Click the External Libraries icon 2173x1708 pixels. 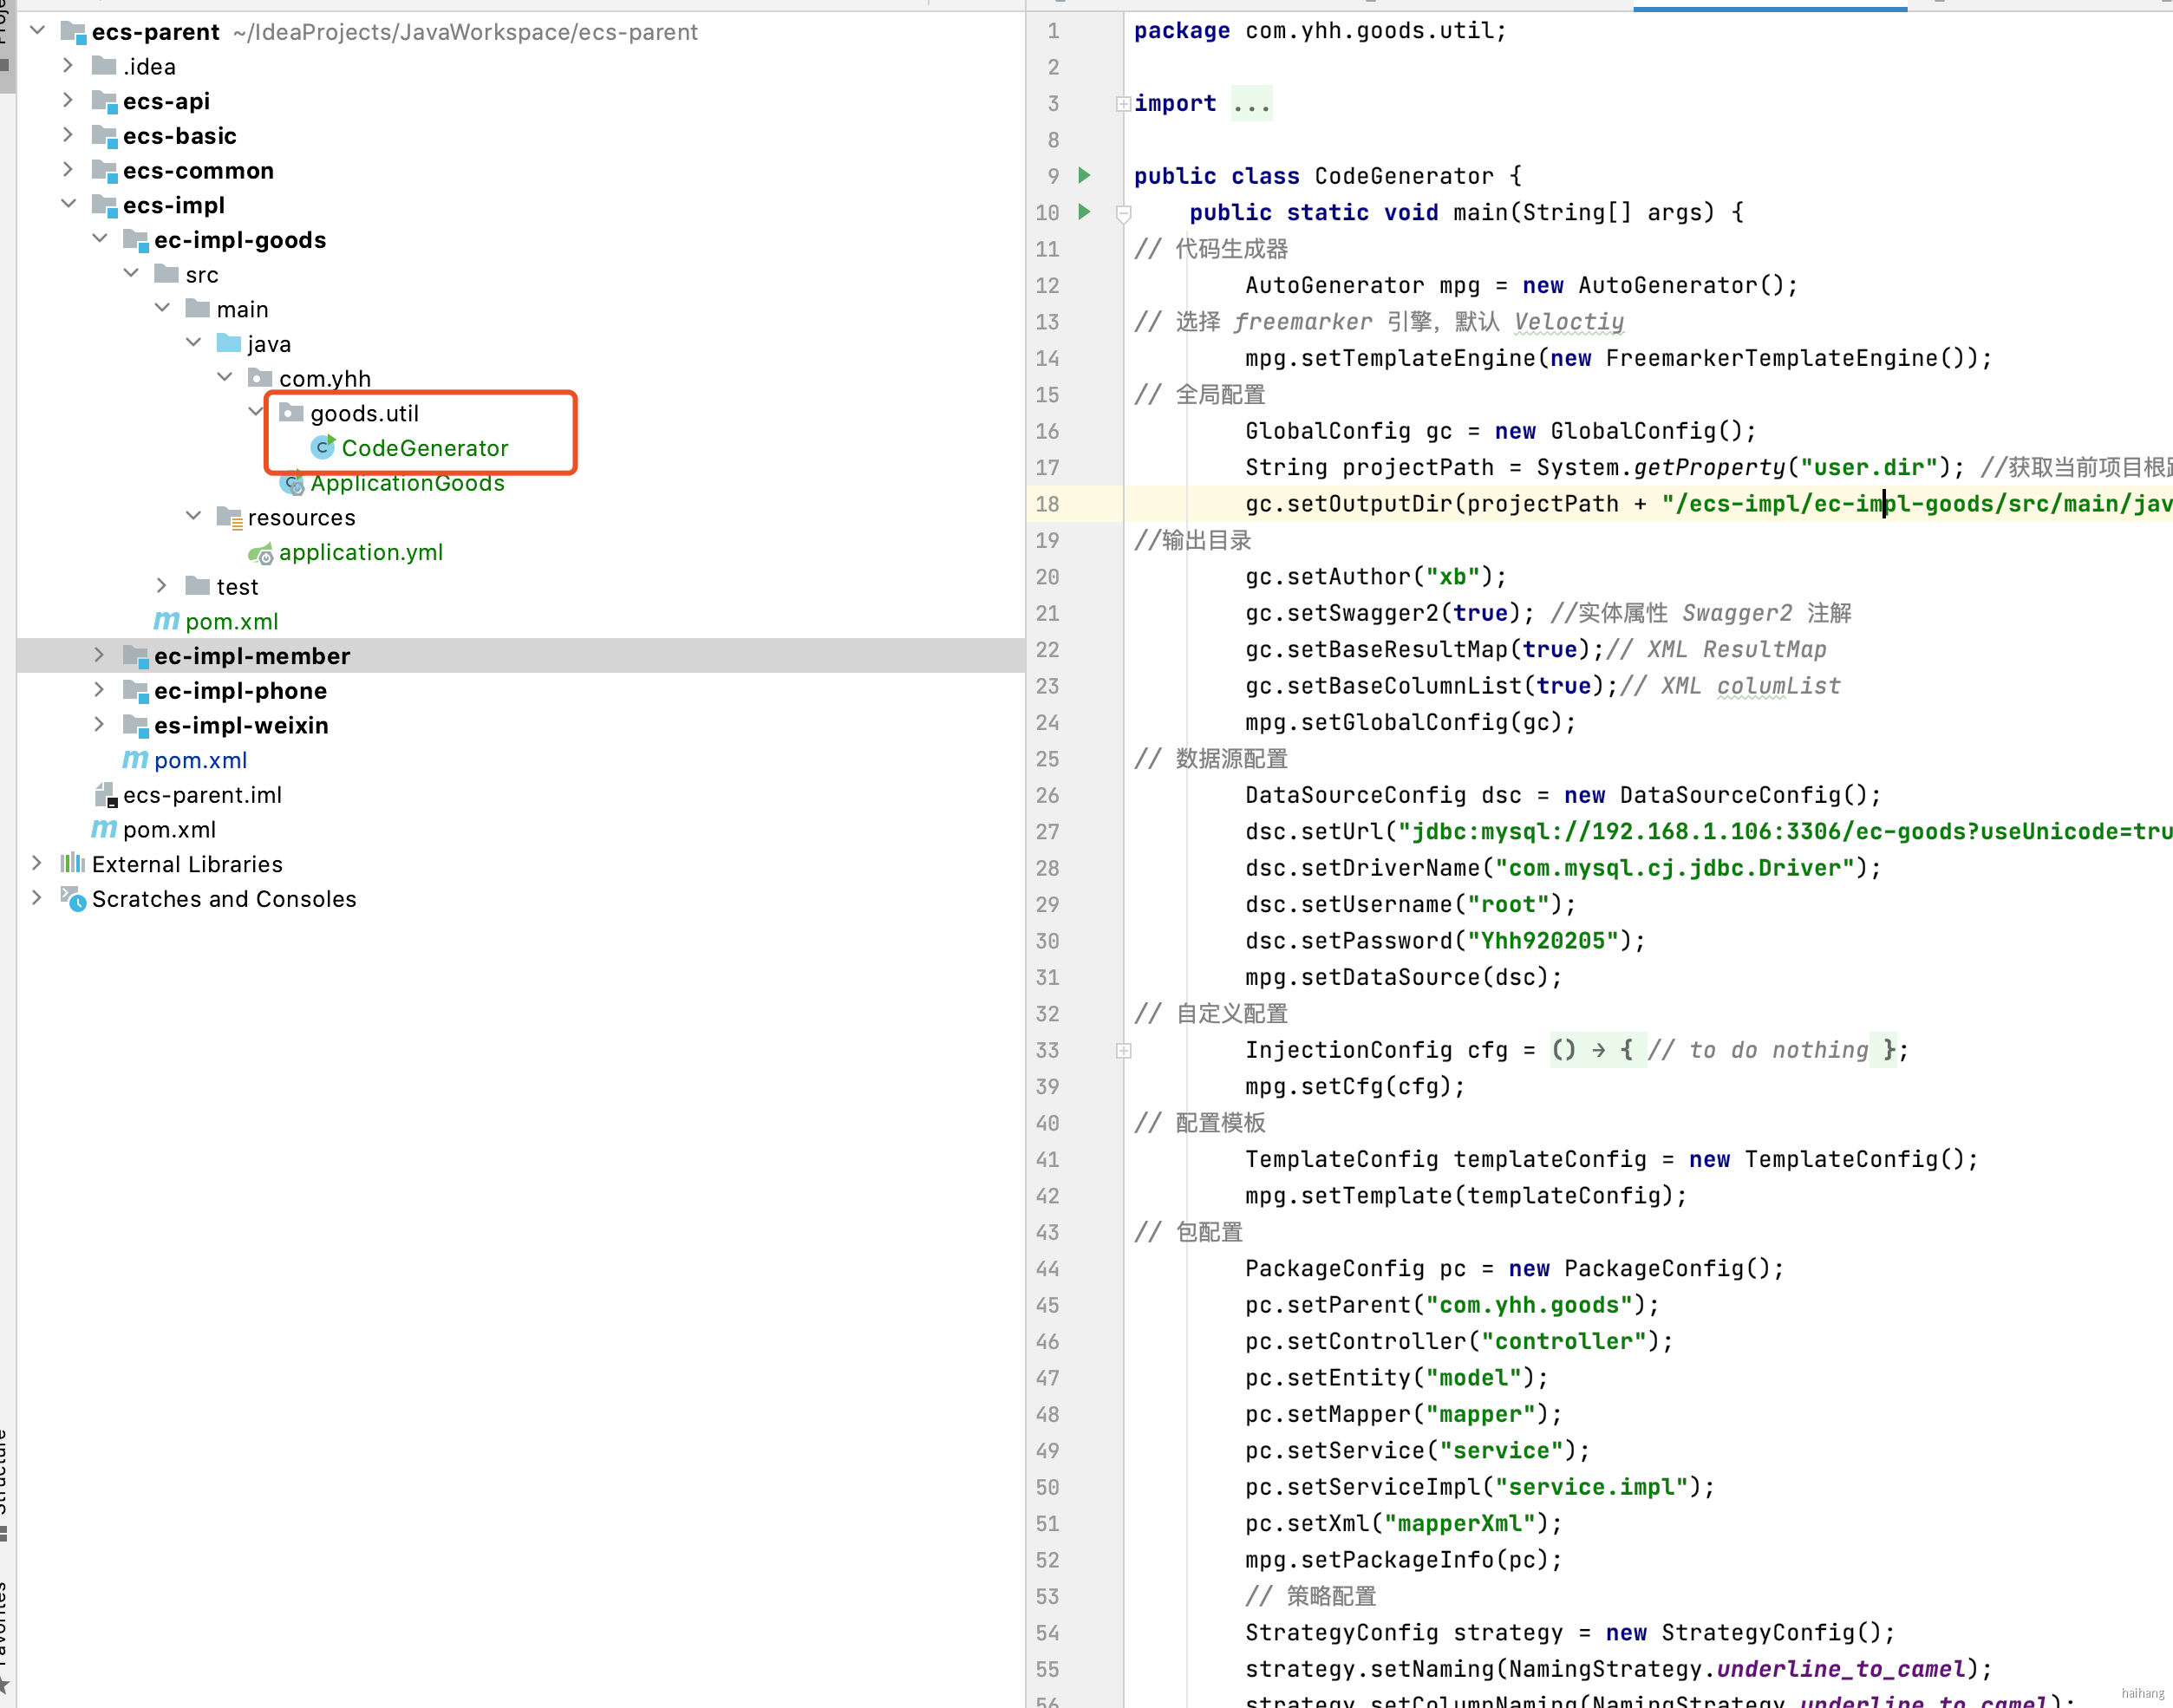[72, 864]
